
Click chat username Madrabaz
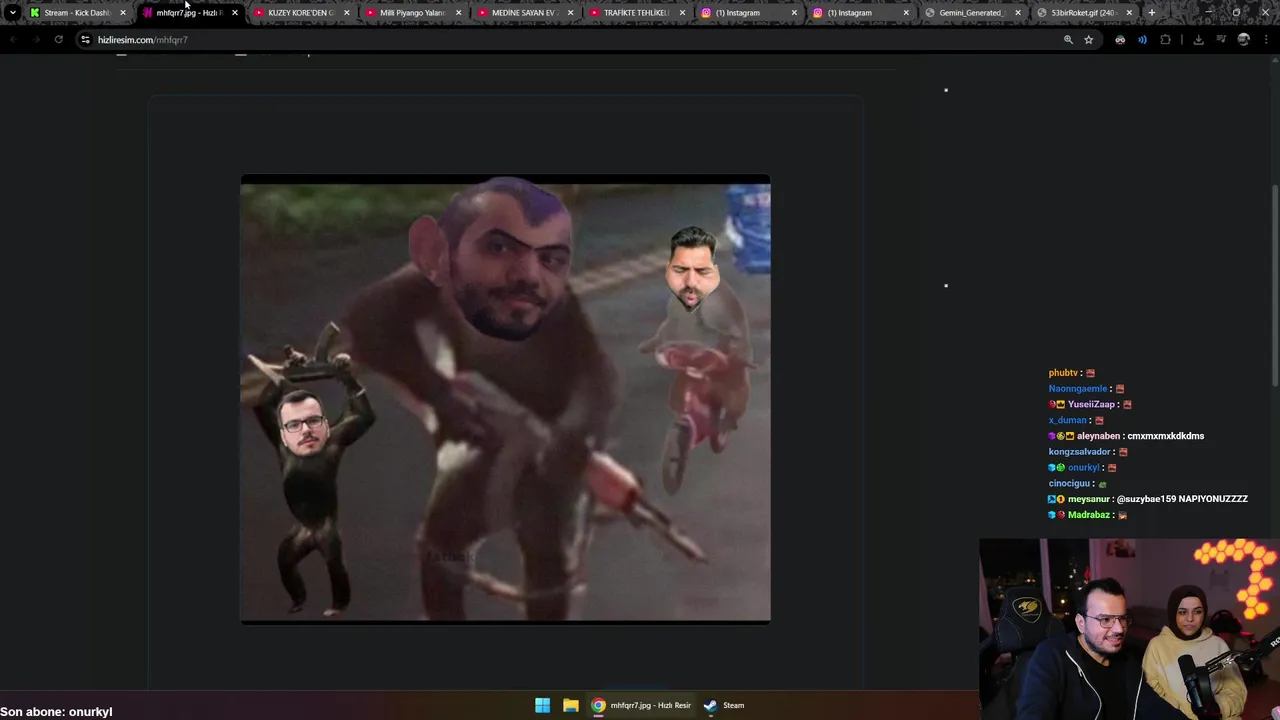tap(1089, 515)
